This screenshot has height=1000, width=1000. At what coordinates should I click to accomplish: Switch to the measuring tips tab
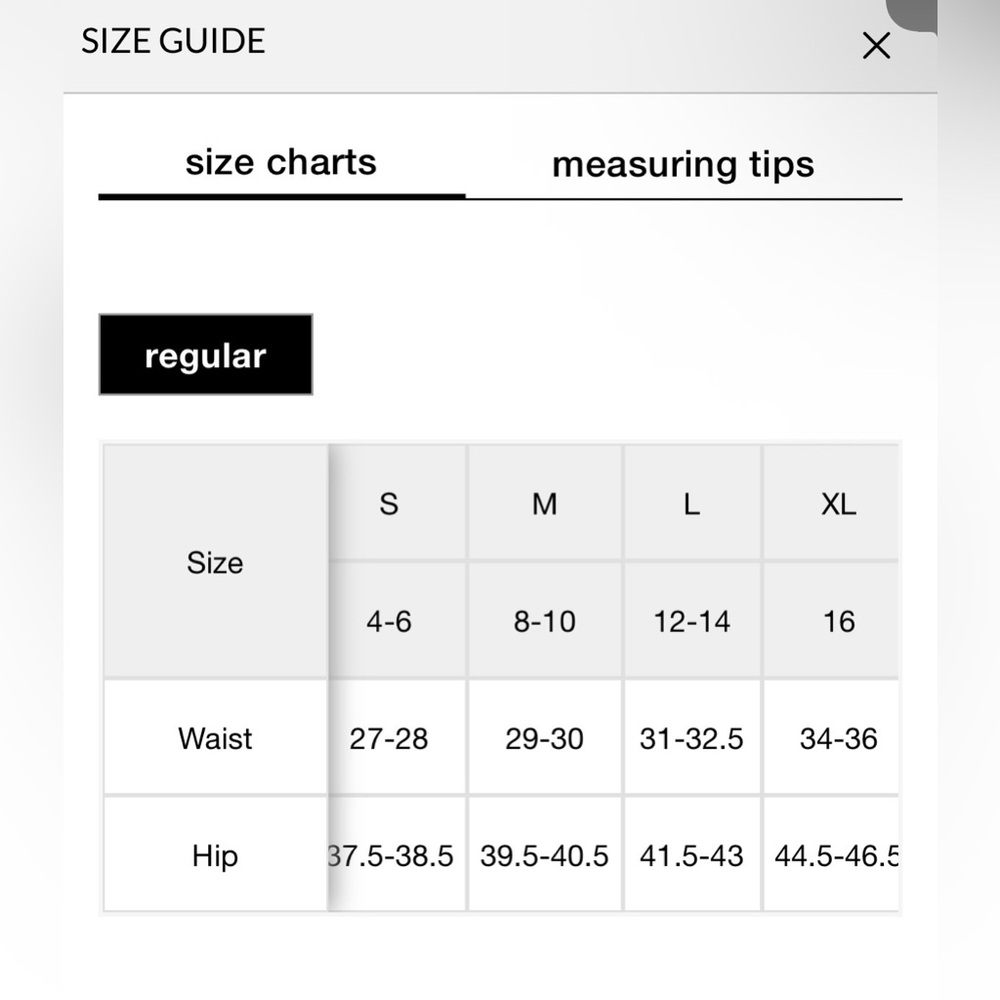click(683, 165)
